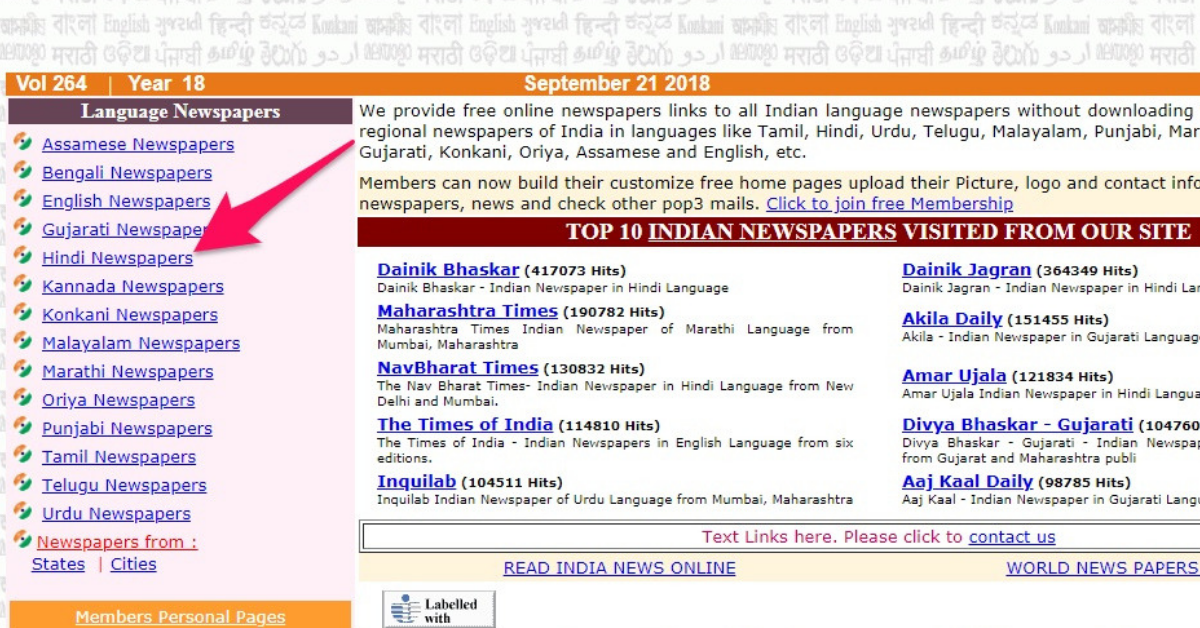Viewport: 1200px width, 628px height.
Task: Click the bullet icon beside Assamese Newspapers
Action: point(24,143)
